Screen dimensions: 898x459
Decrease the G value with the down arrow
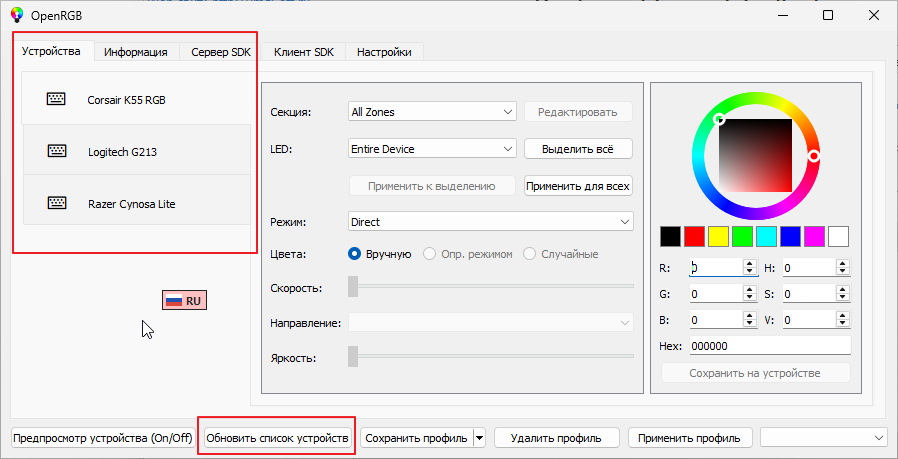pos(749,298)
